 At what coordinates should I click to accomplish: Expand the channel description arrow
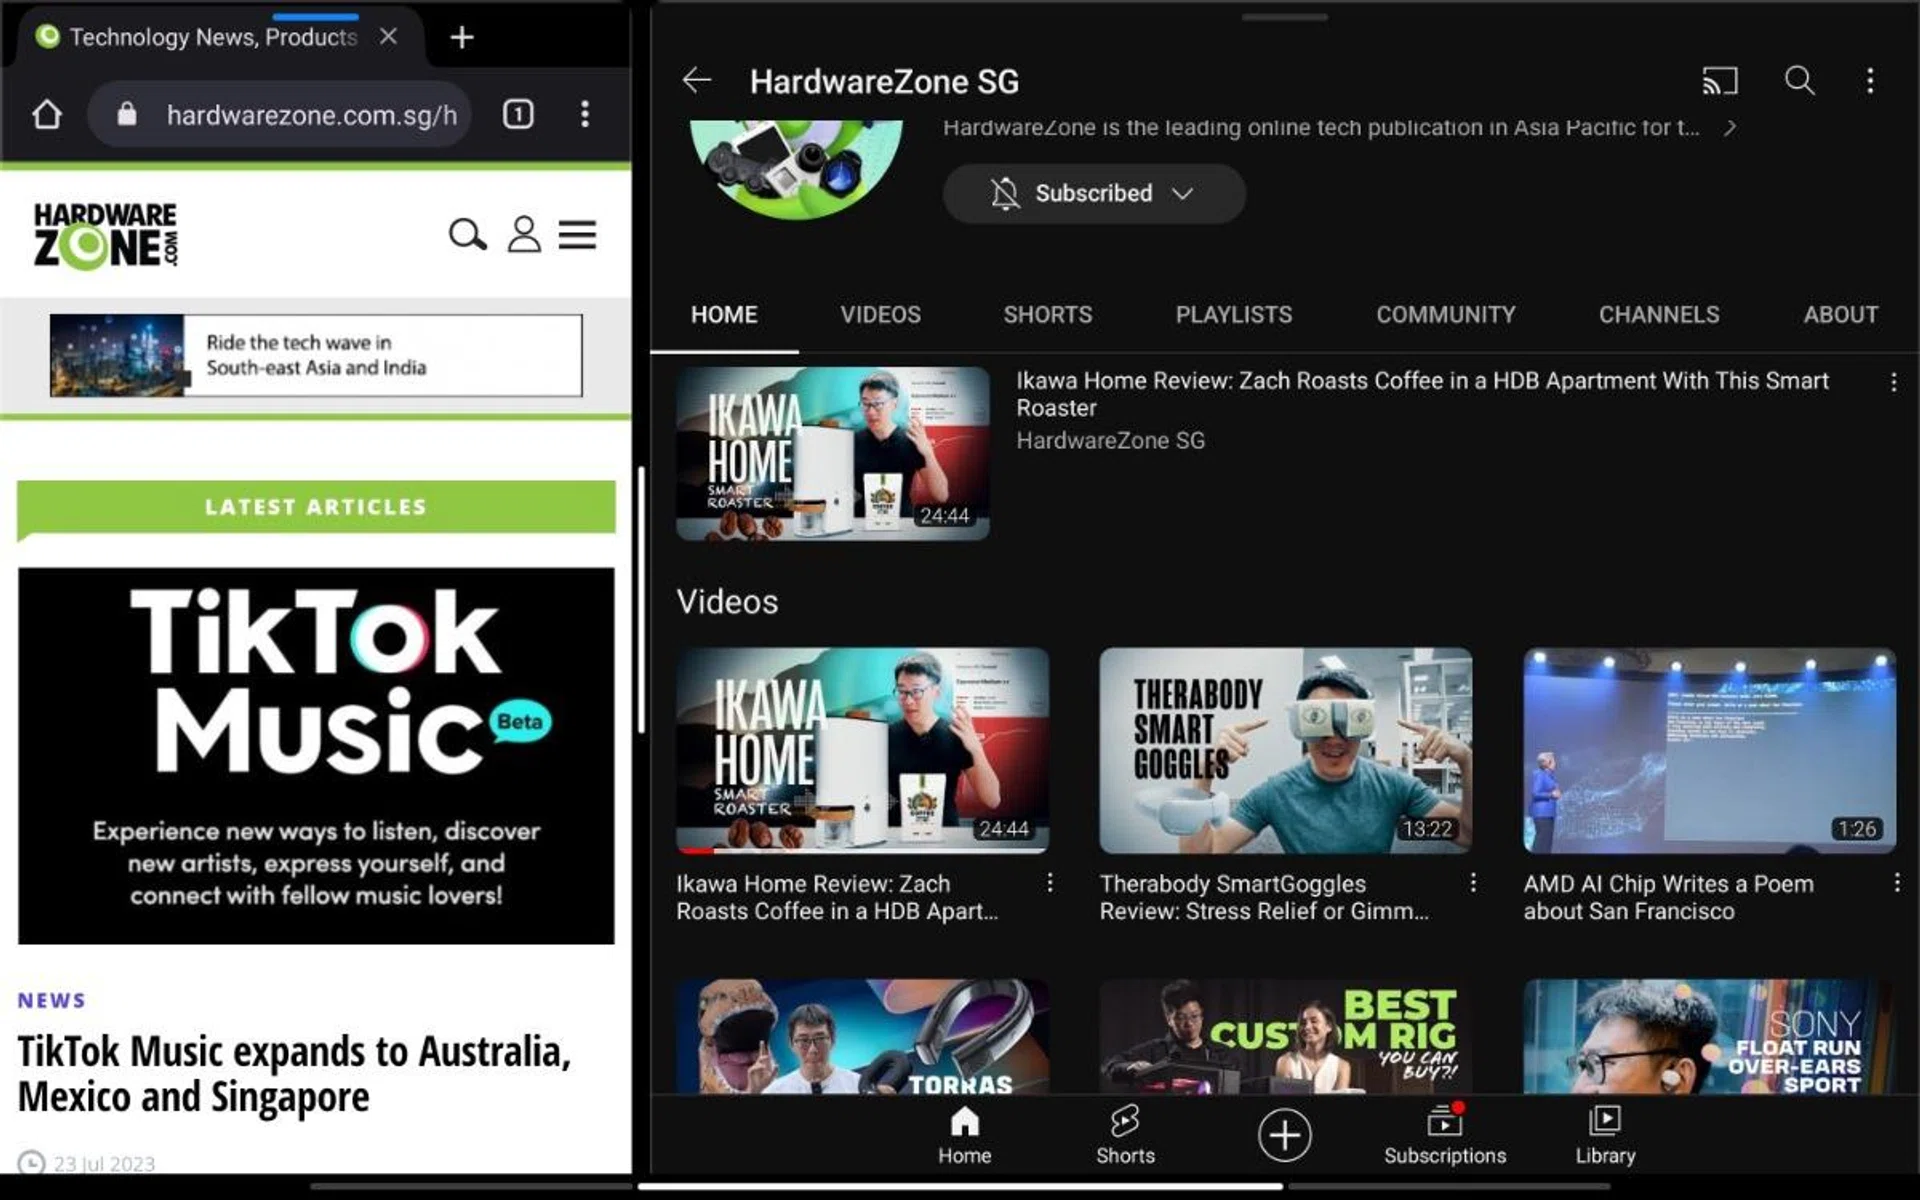point(1731,127)
